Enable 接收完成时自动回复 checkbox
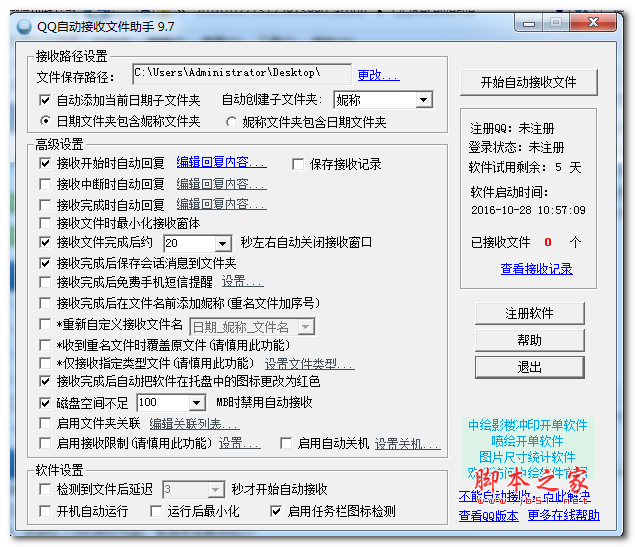Viewport: 635px width, 547px height. (45, 205)
